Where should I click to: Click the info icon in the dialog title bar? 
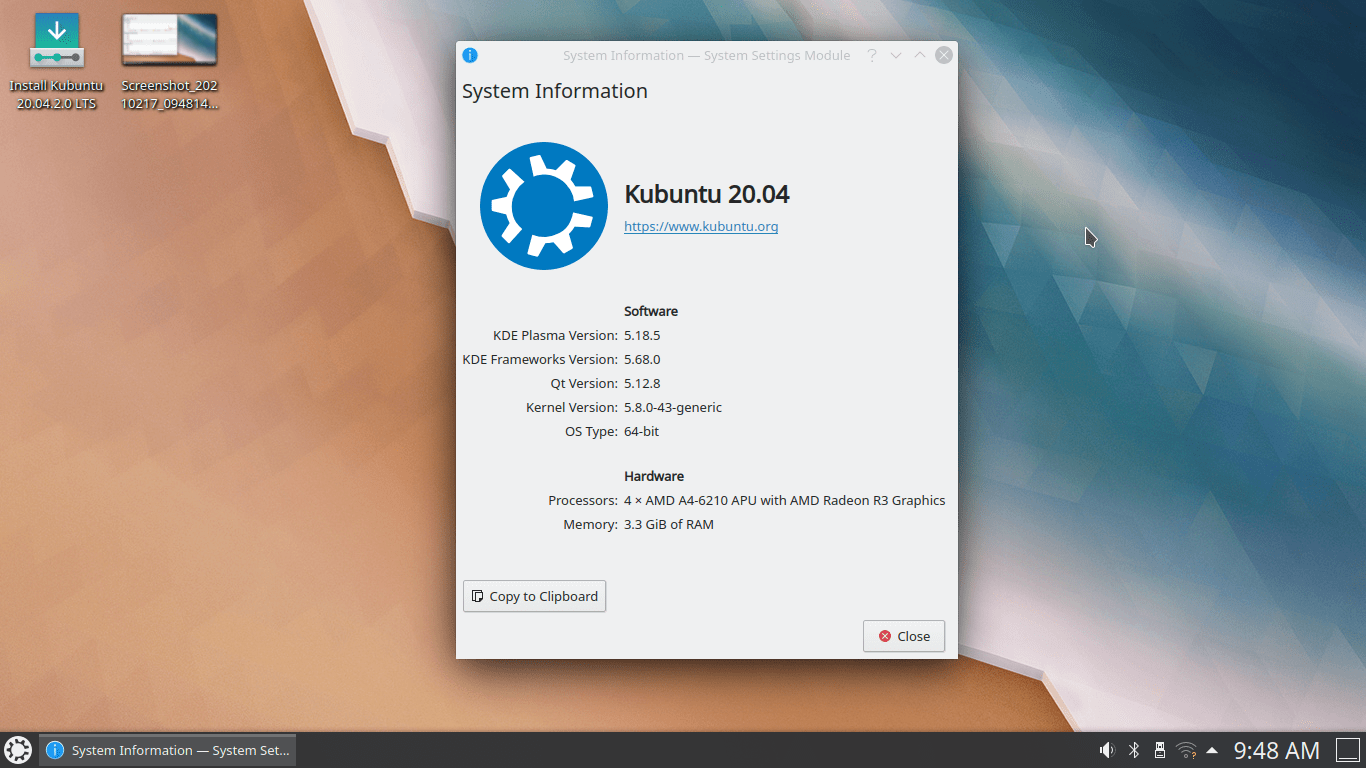(470, 55)
